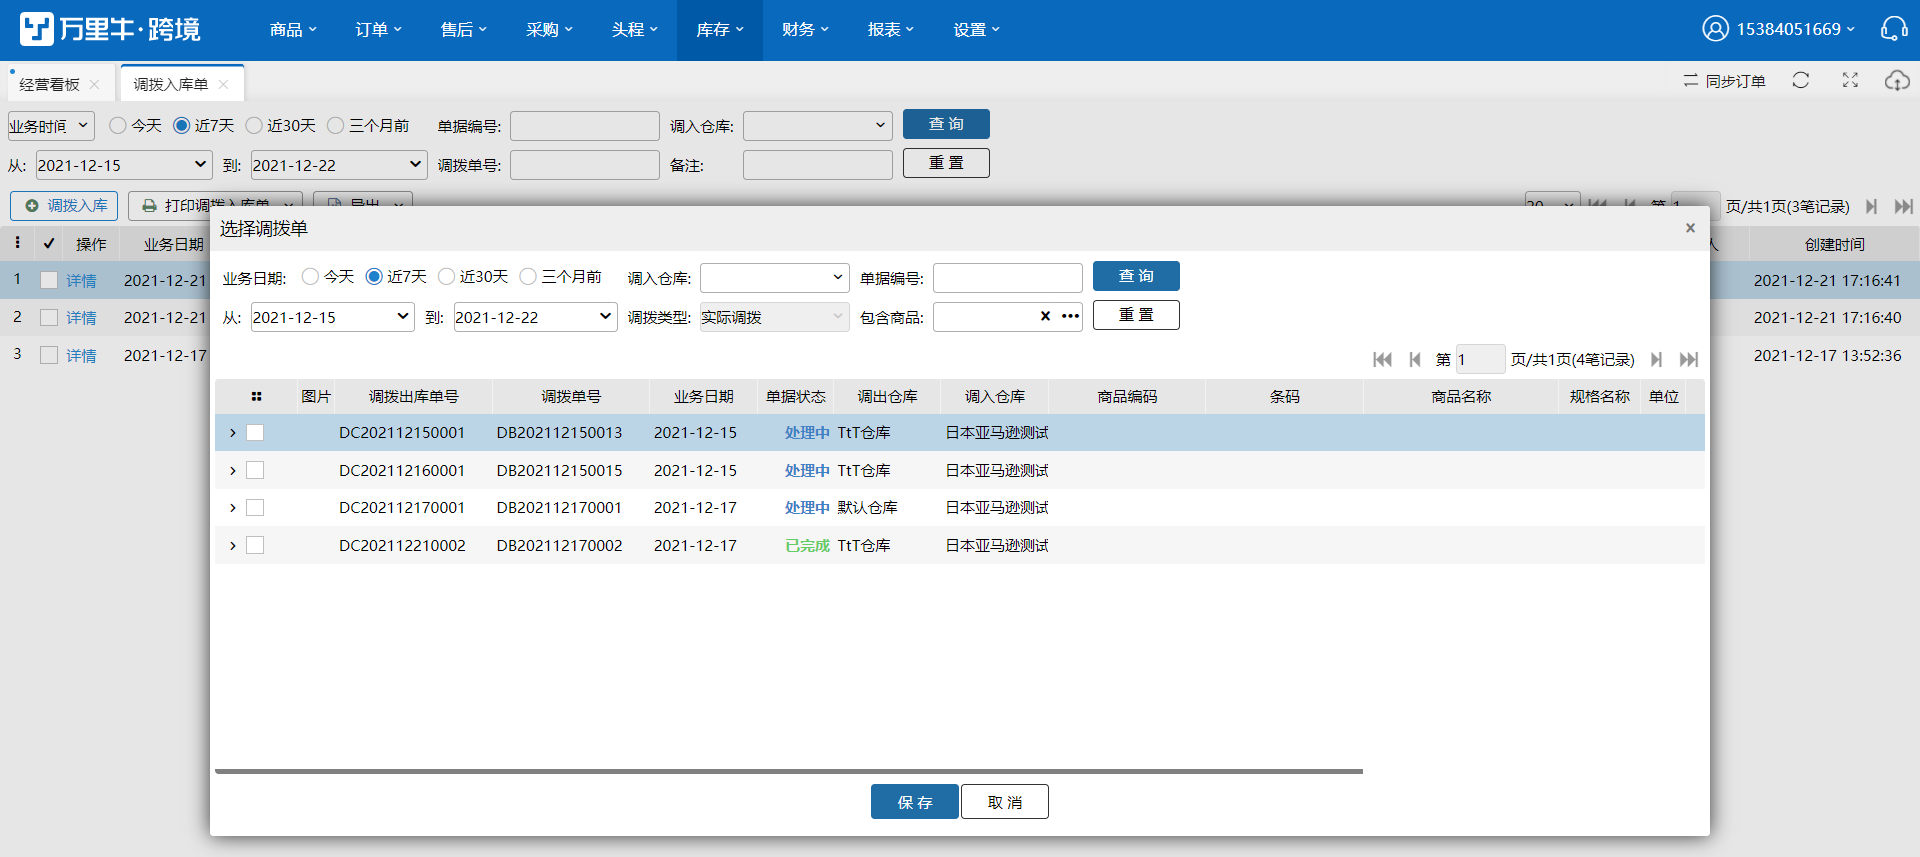Click the refresh icon in the tab bar
Image resolution: width=1920 pixels, height=857 pixels.
tap(1801, 80)
